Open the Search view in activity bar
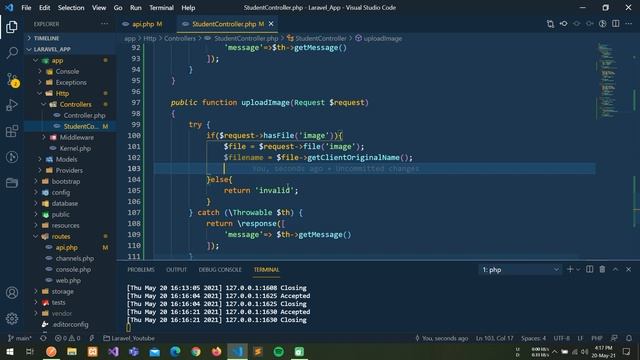640x360 pixels. click(12, 53)
